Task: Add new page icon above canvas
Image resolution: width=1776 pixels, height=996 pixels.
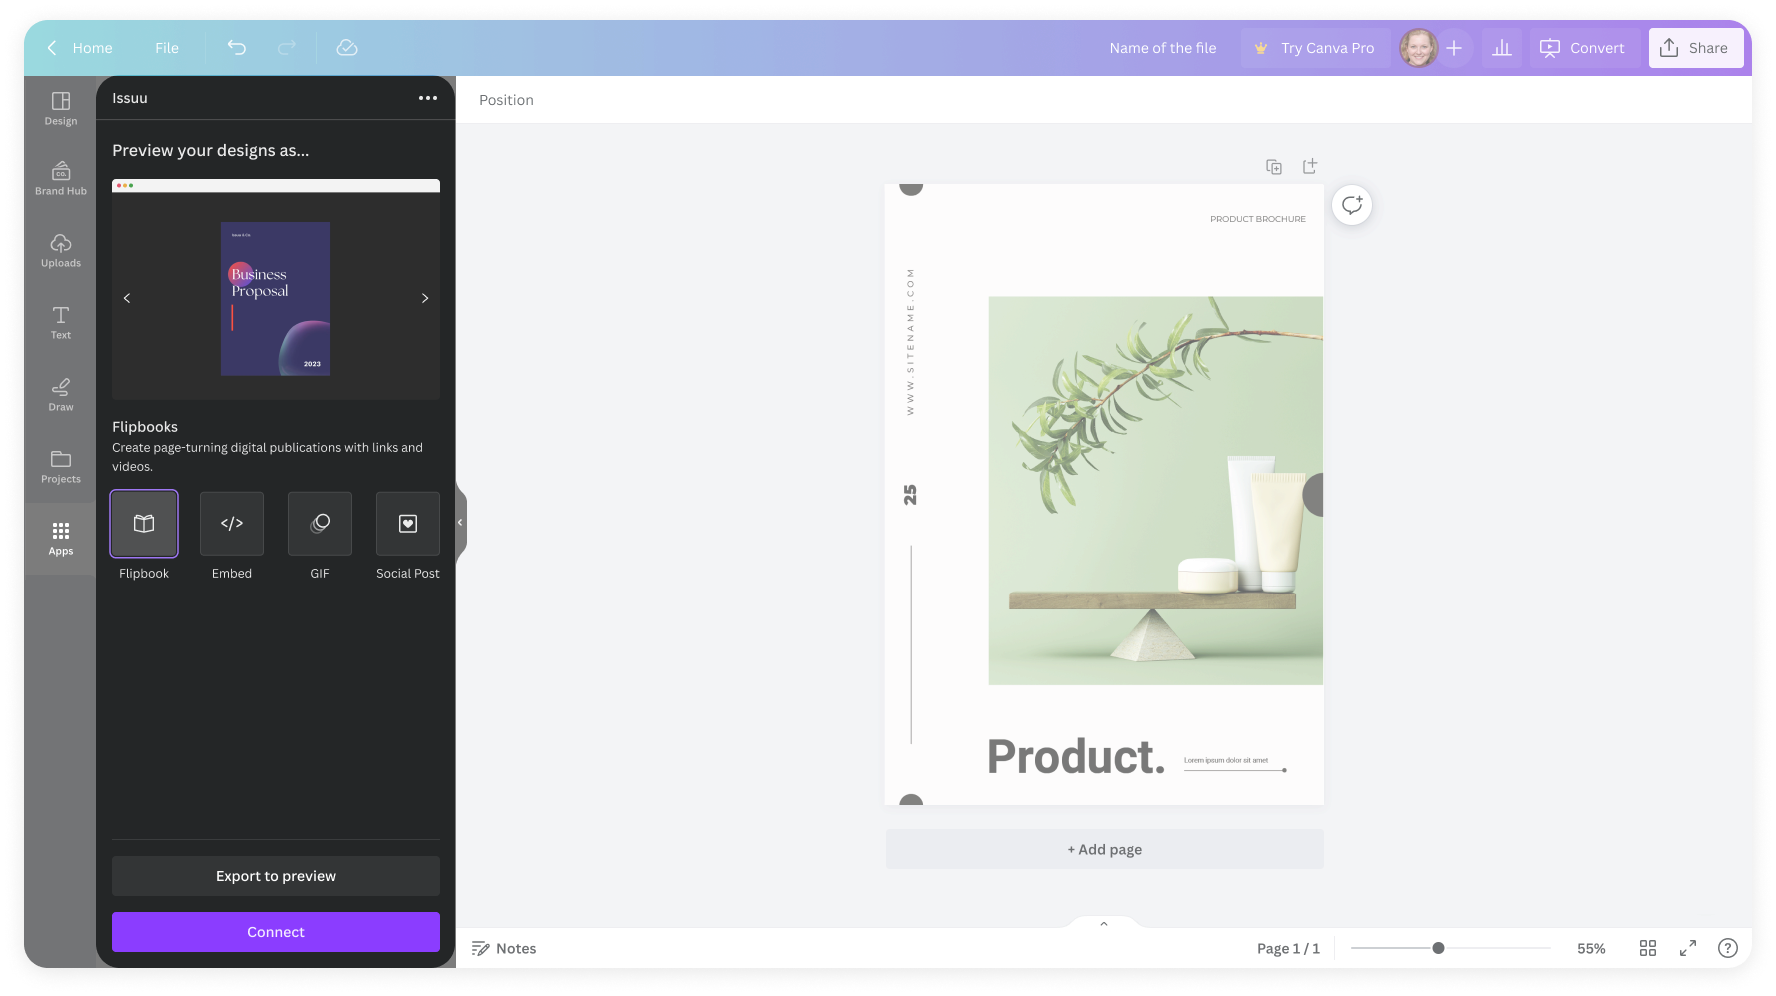Action: pyautogui.click(x=1310, y=166)
